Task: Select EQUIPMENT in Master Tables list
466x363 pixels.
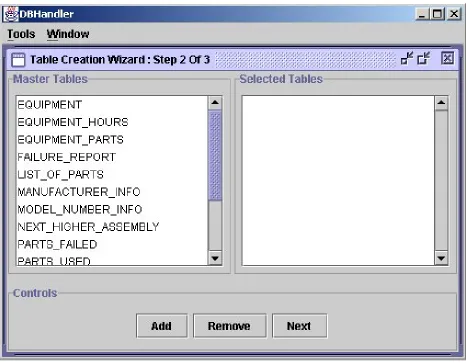Action: (112, 105)
